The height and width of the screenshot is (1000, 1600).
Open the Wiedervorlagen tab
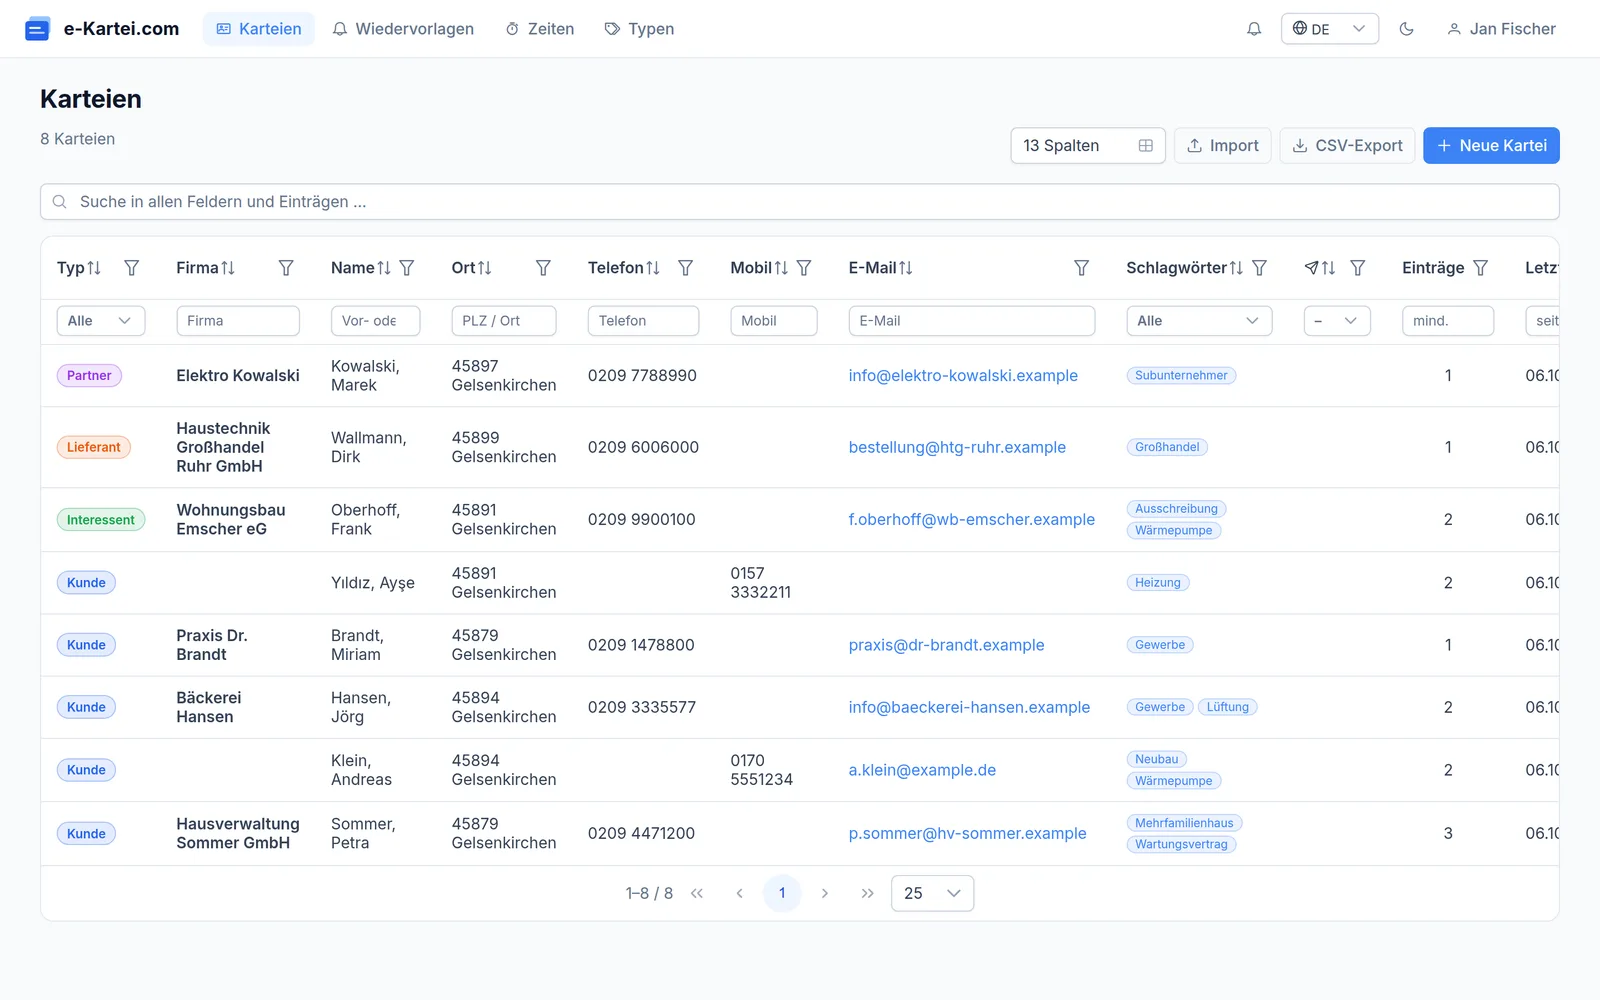click(x=403, y=29)
